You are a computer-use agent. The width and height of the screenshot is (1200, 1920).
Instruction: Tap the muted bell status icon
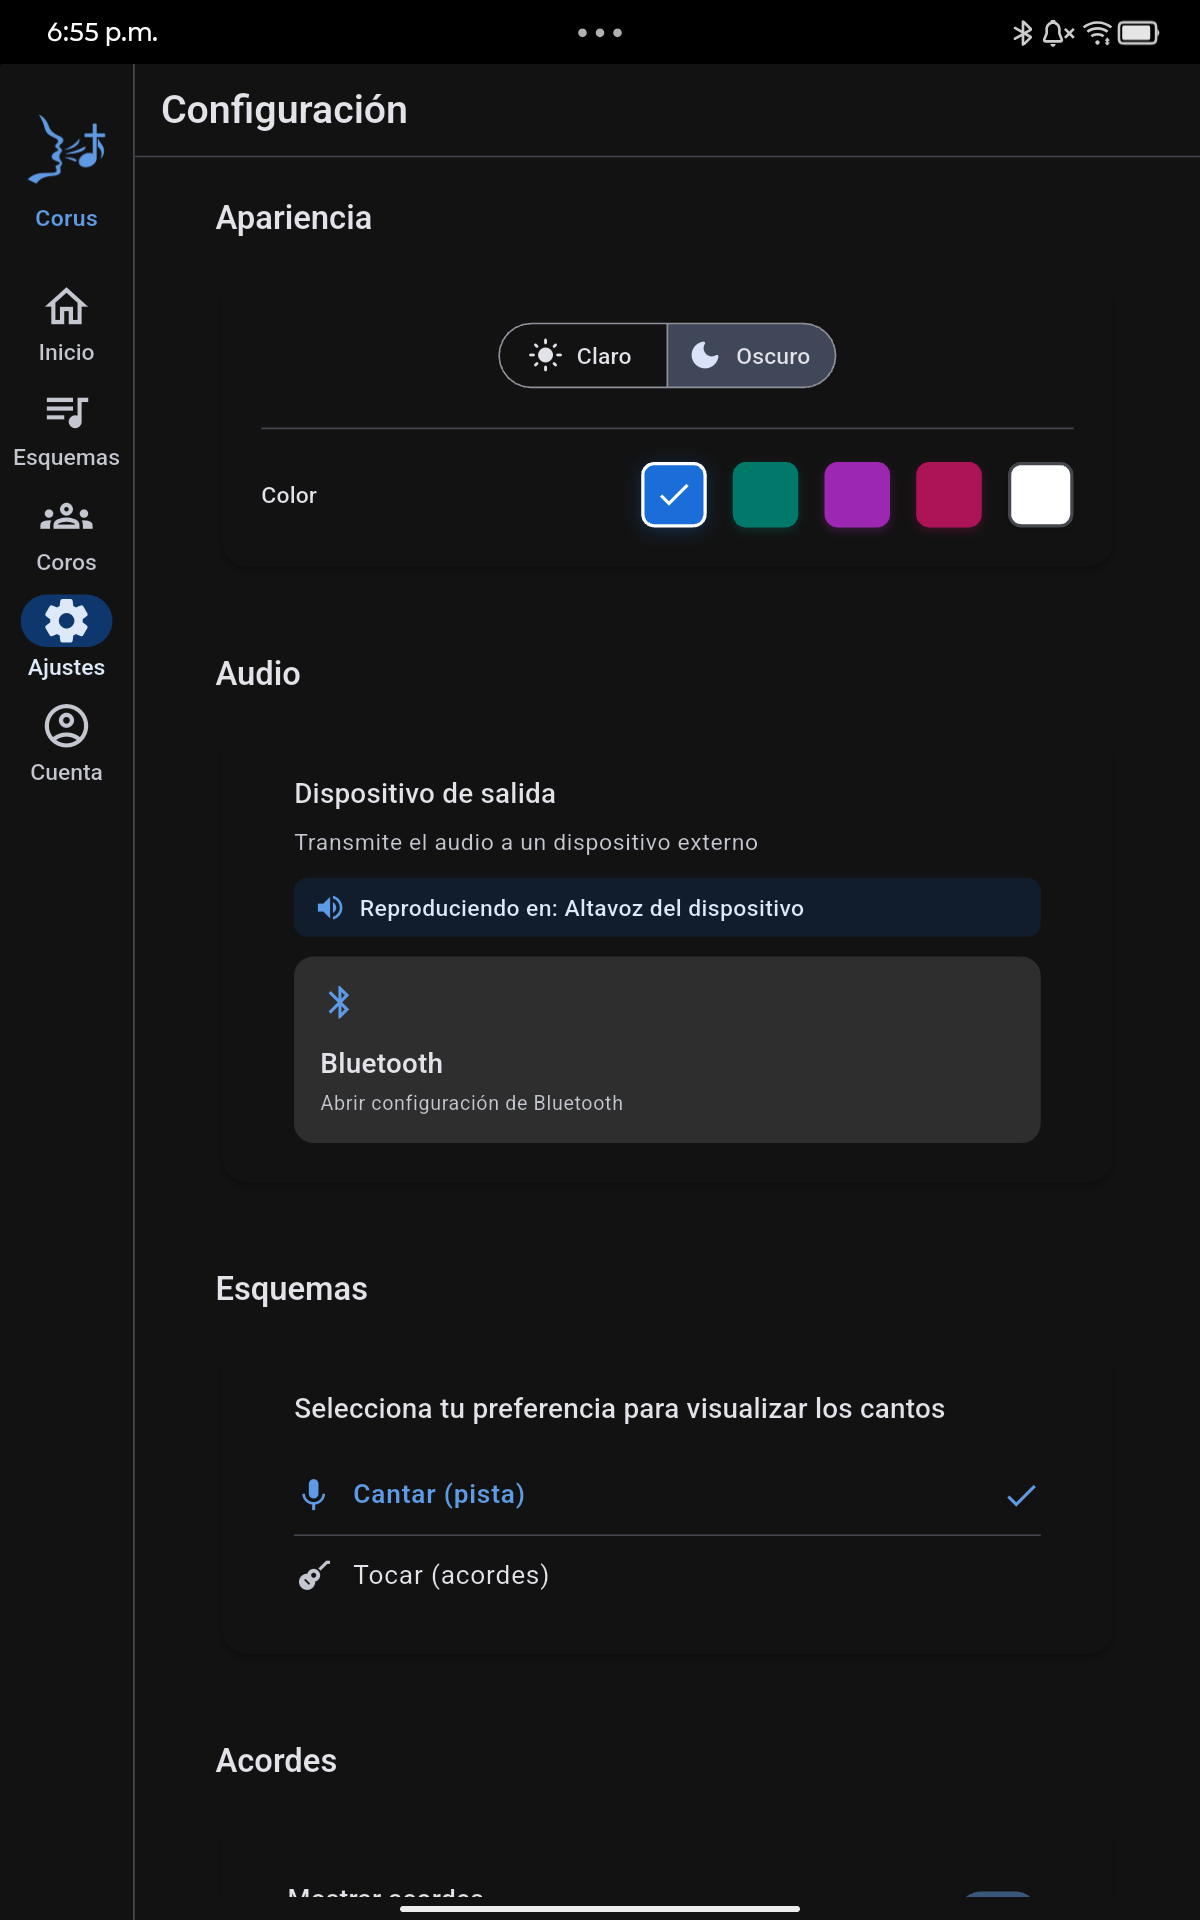point(1058,33)
